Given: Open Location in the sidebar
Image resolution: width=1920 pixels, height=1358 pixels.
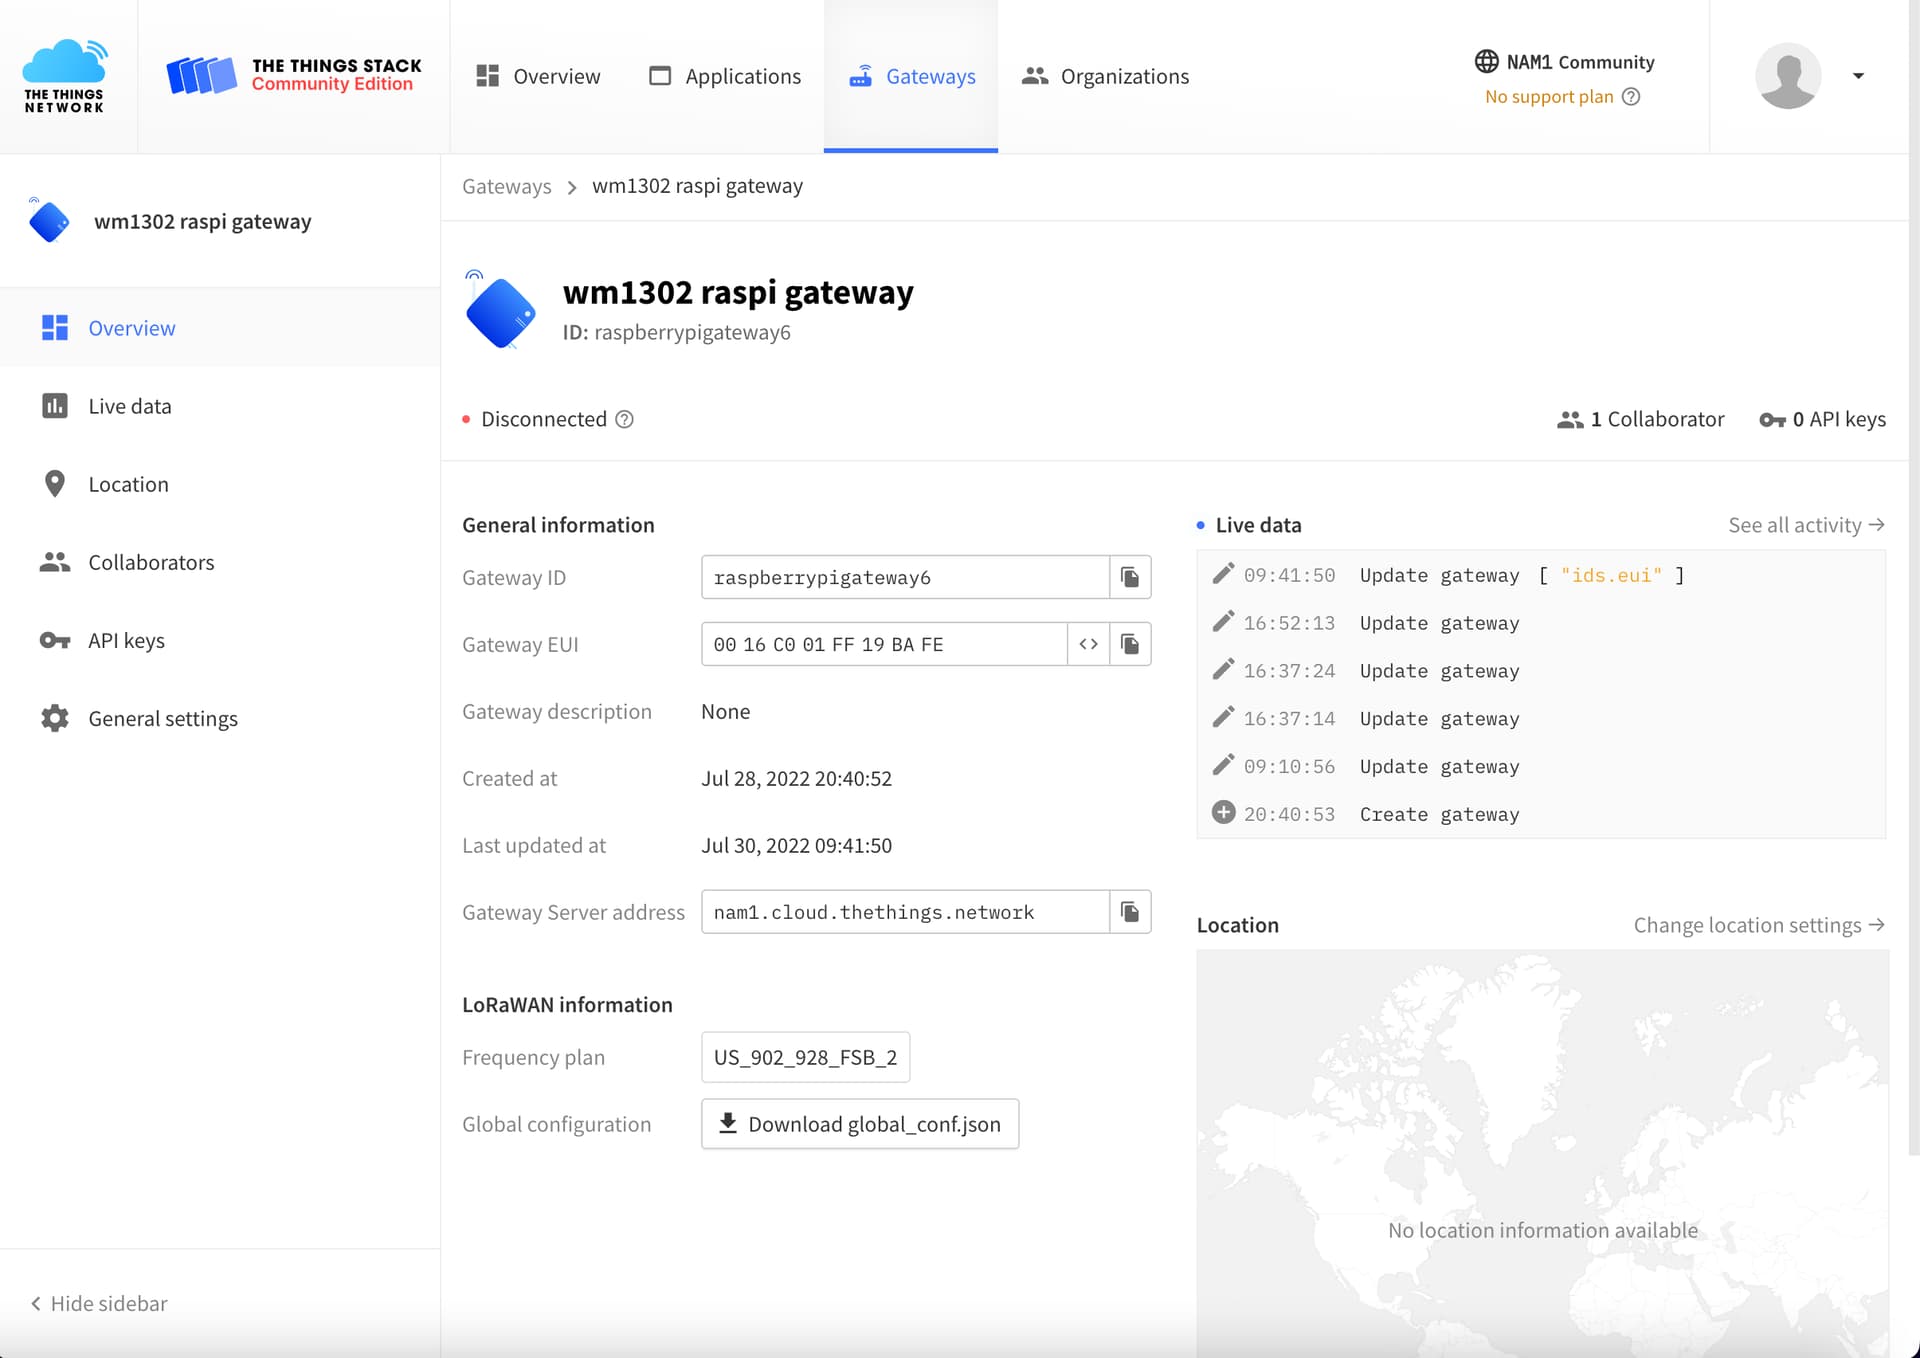Looking at the screenshot, I should 220,484.
